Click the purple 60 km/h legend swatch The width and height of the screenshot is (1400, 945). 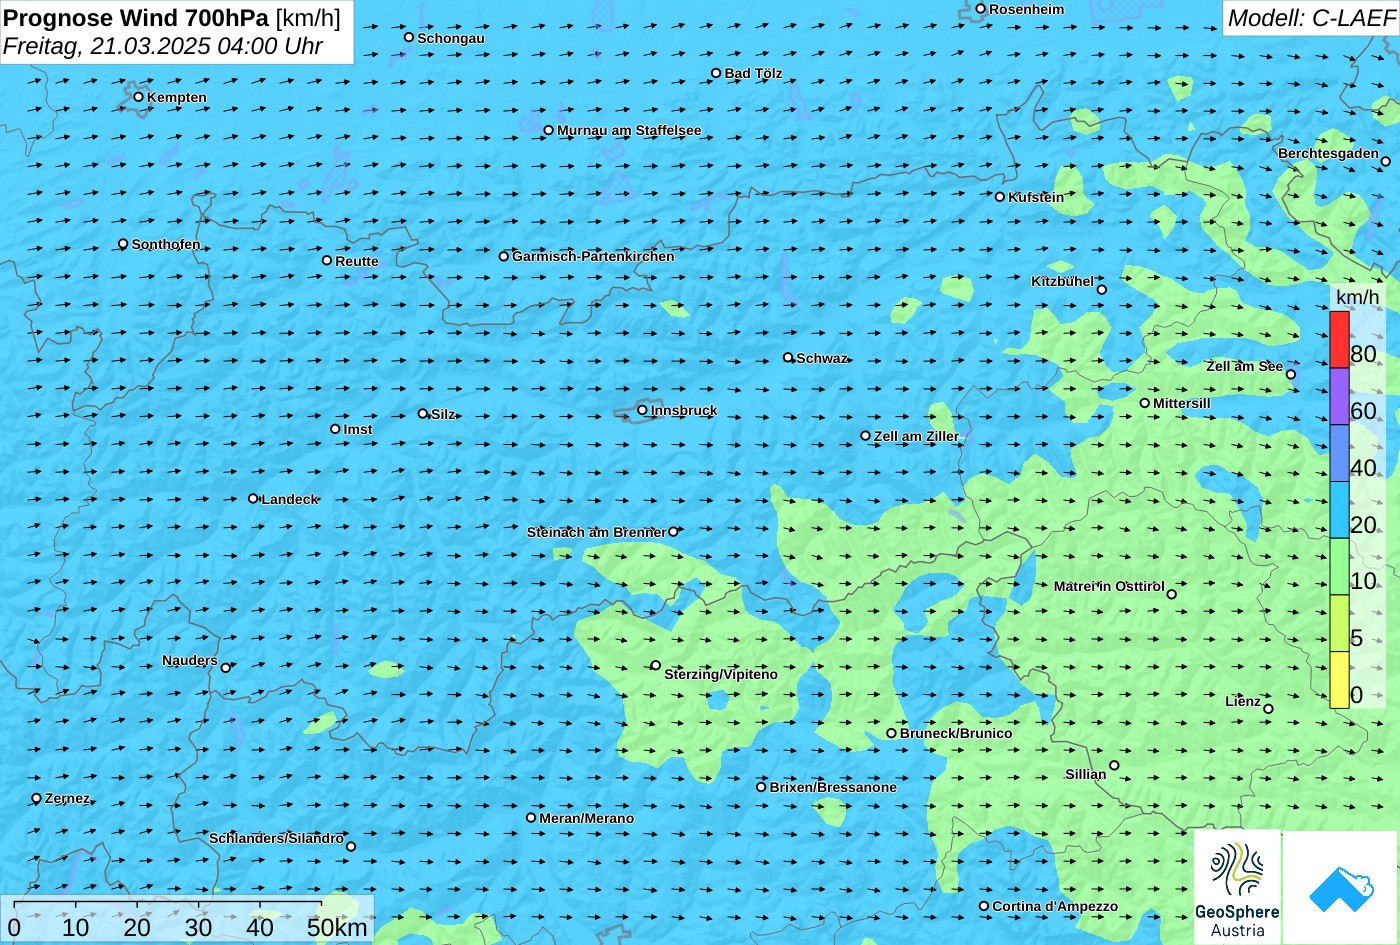[x=1339, y=397]
